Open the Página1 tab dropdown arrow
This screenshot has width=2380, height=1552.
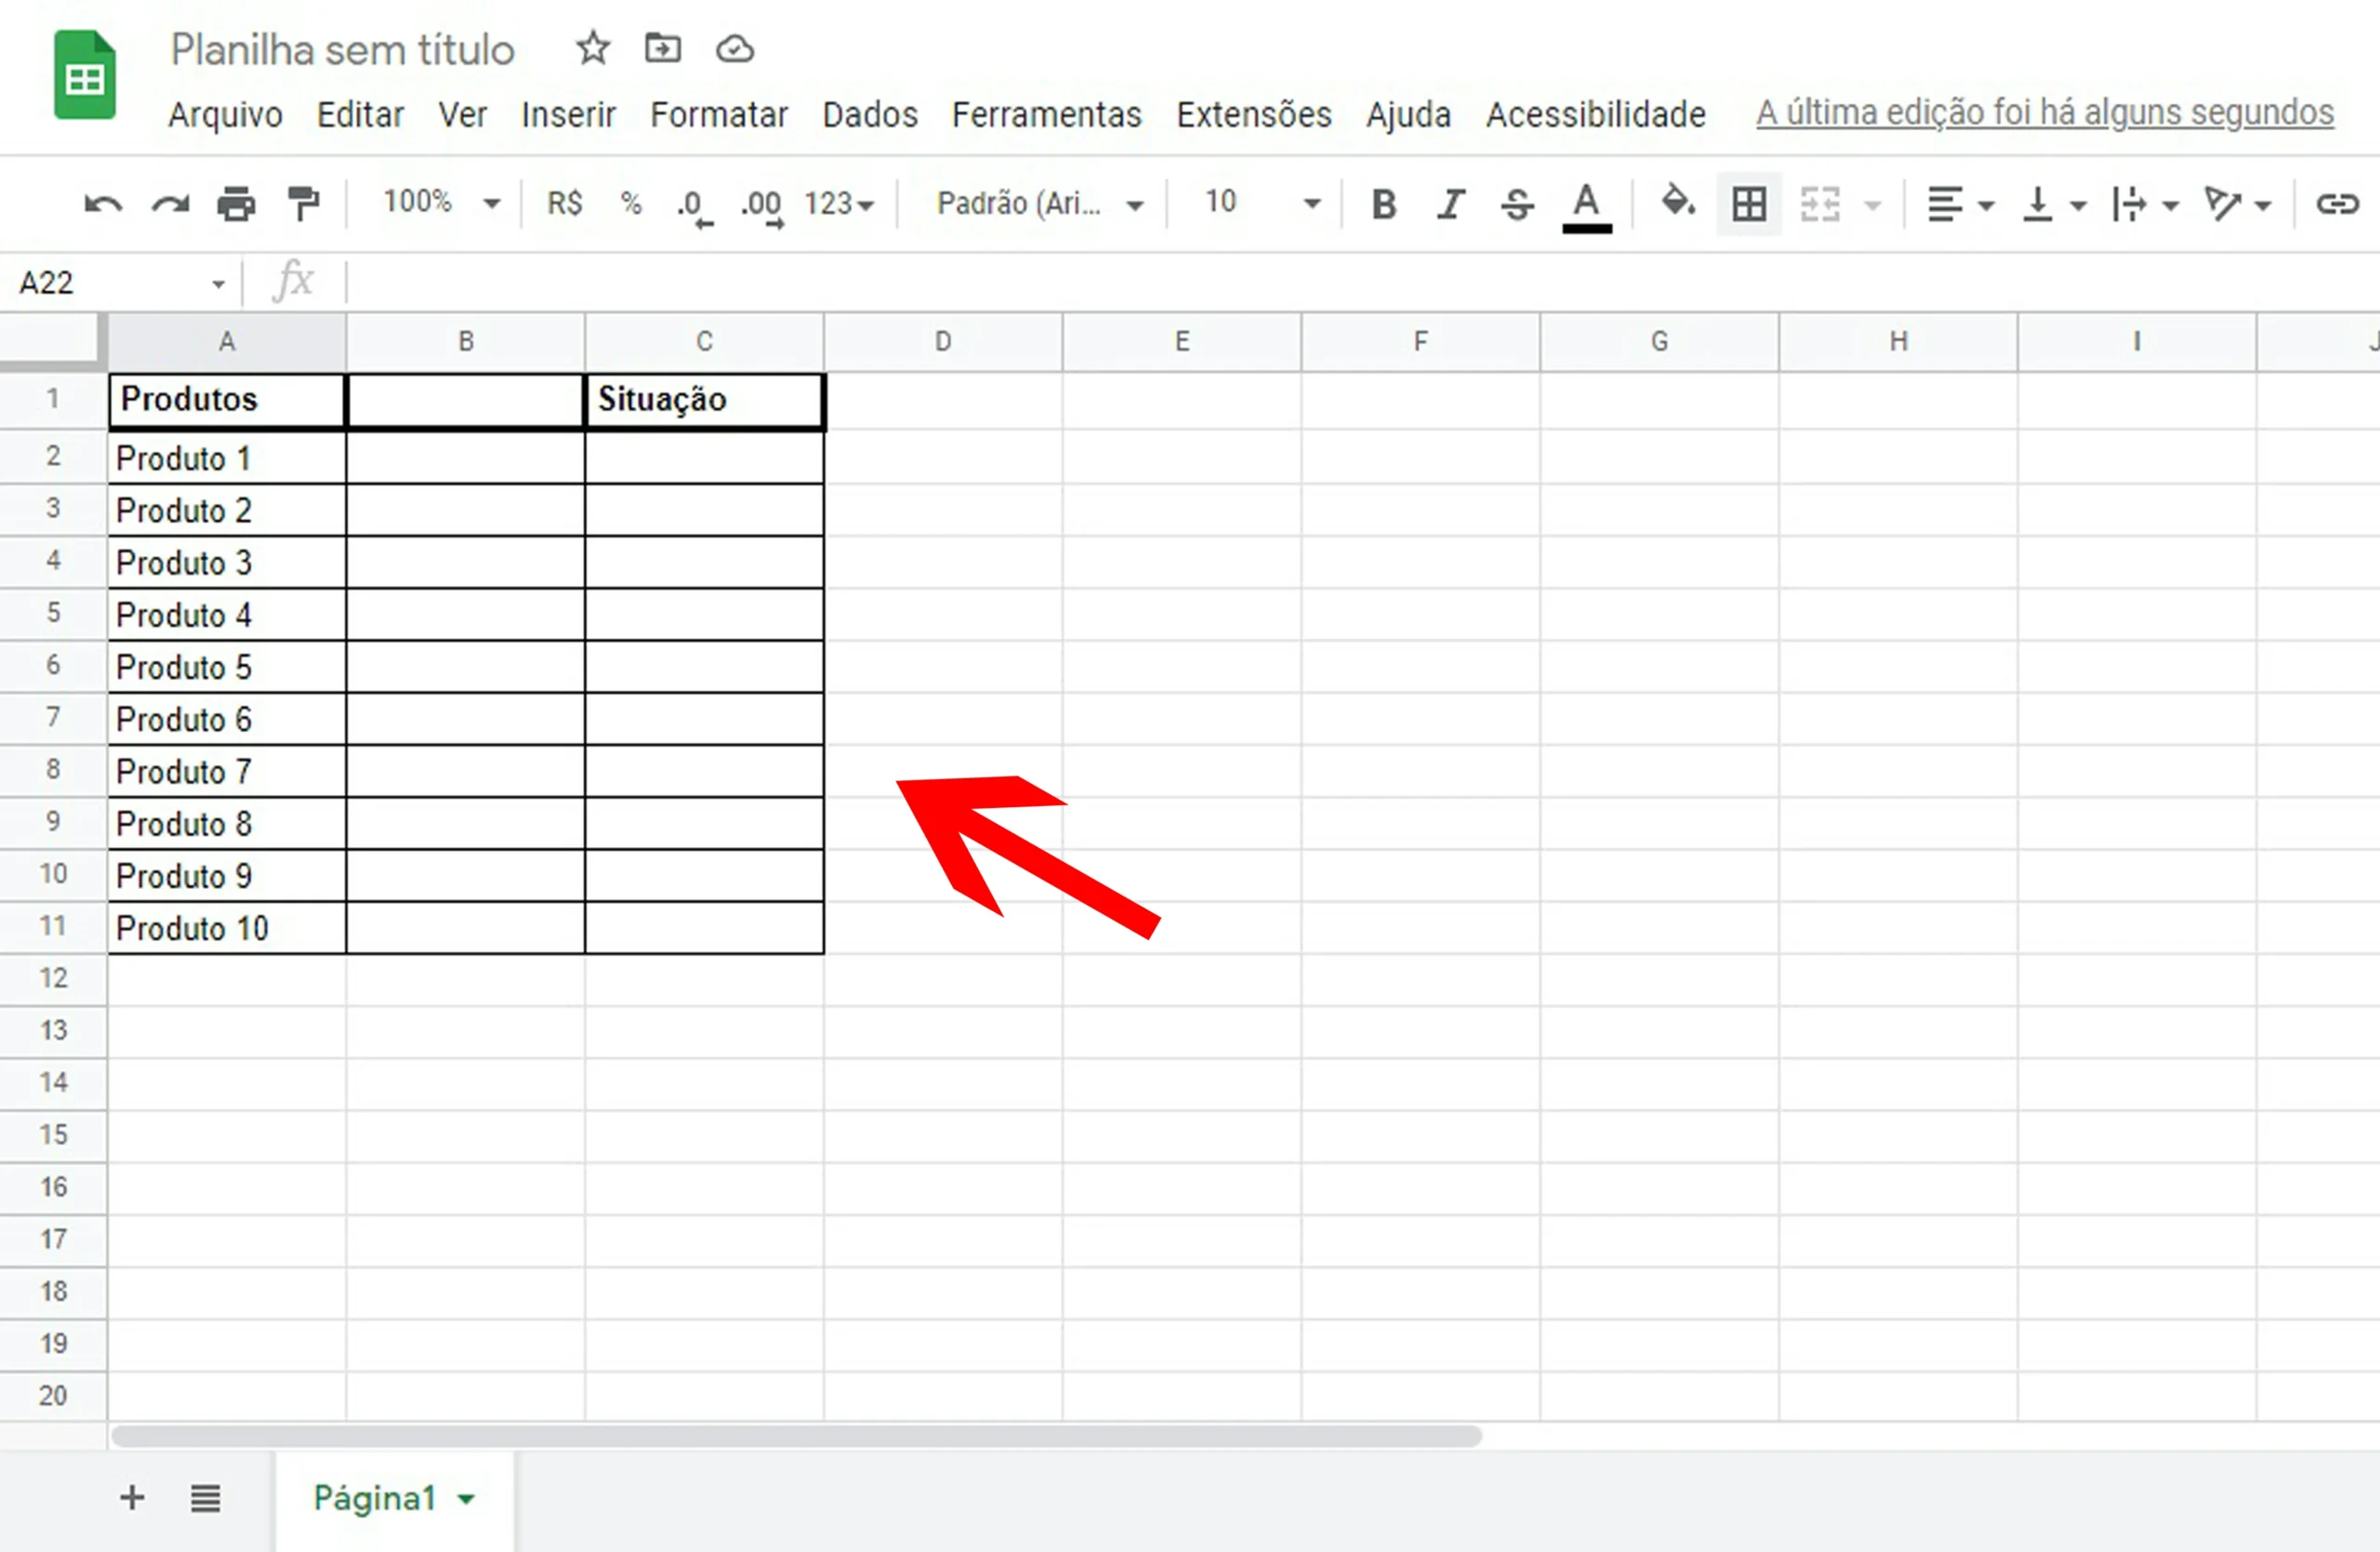(x=466, y=1499)
